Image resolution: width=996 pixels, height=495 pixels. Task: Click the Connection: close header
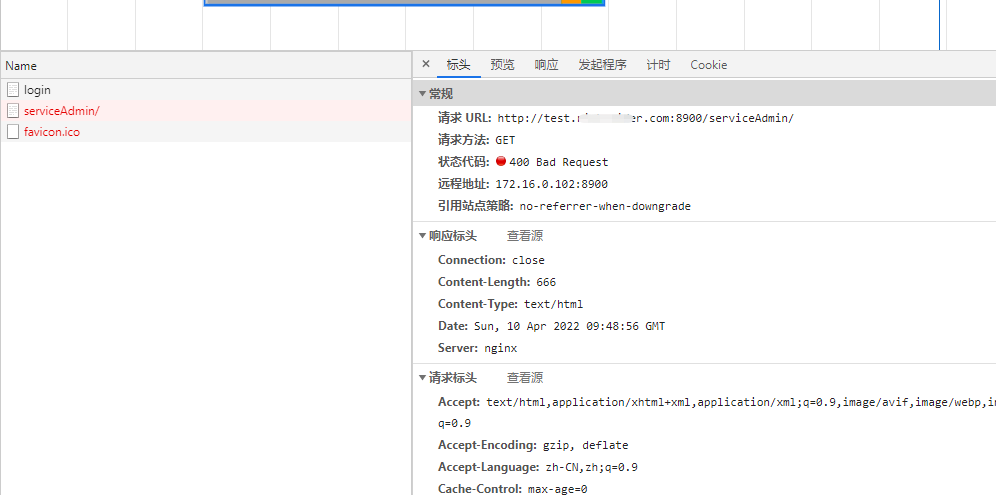tap(491, 260)
